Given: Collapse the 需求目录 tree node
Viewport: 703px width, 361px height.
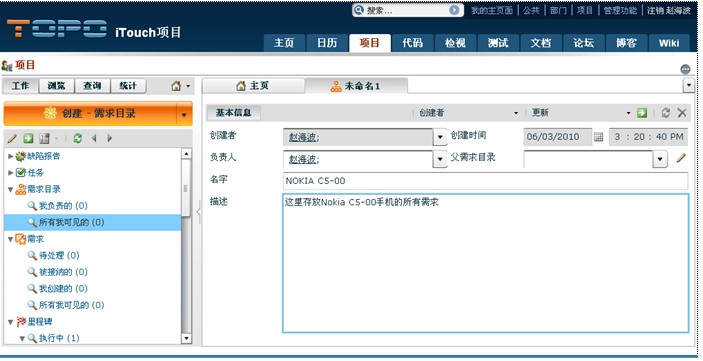Looking at the screenshot, I should point(11,189).
